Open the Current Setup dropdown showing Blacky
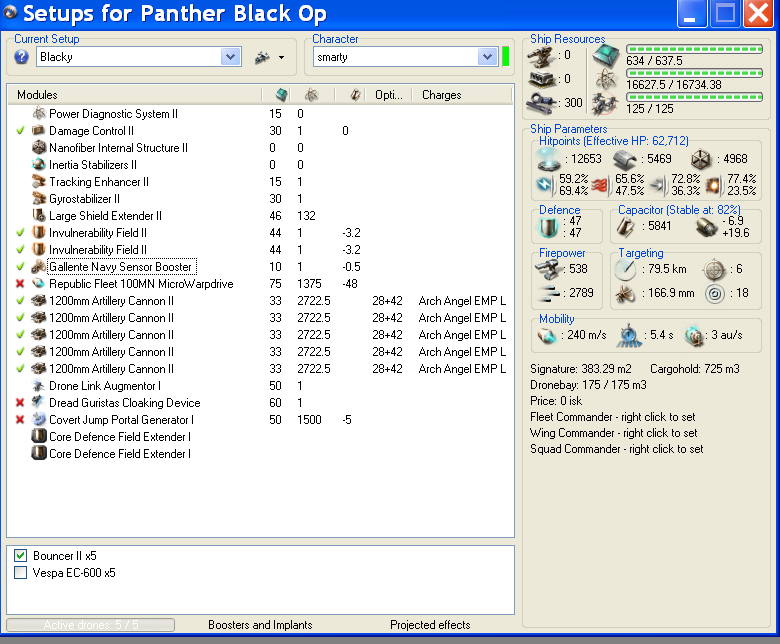Viewport: 780px width, 644px height. click(231, 57)
